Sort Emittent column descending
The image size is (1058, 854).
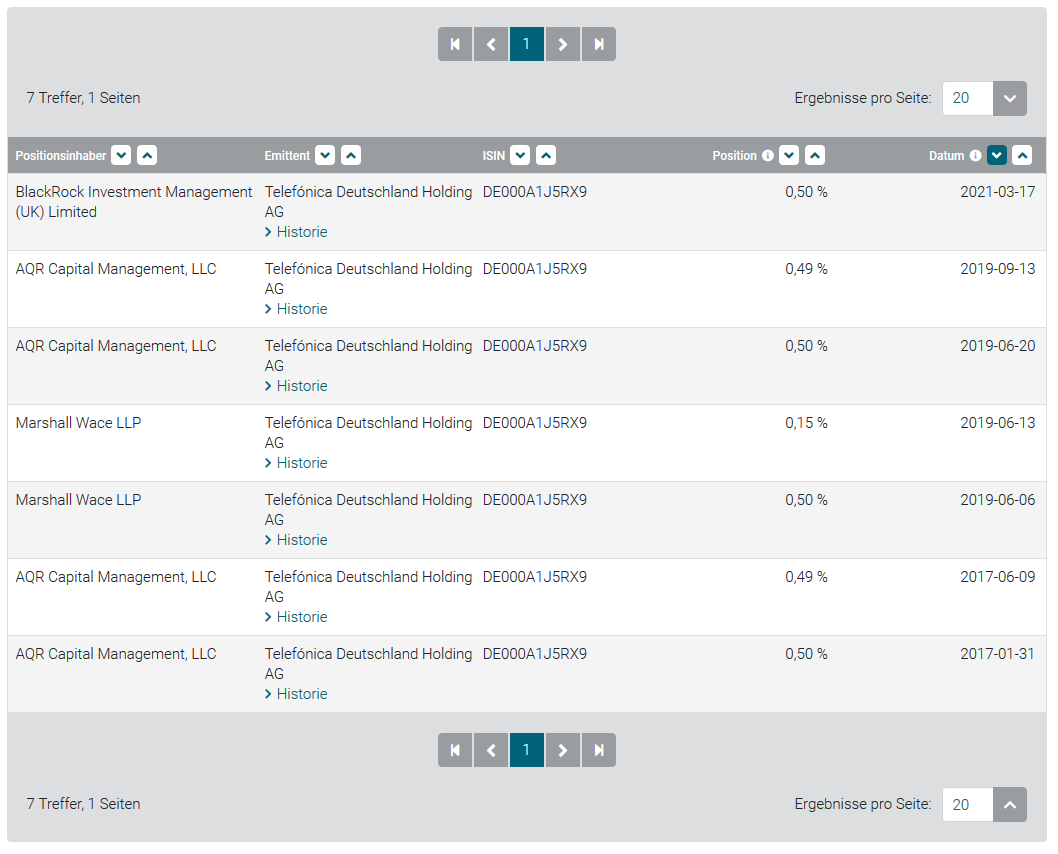325,156
